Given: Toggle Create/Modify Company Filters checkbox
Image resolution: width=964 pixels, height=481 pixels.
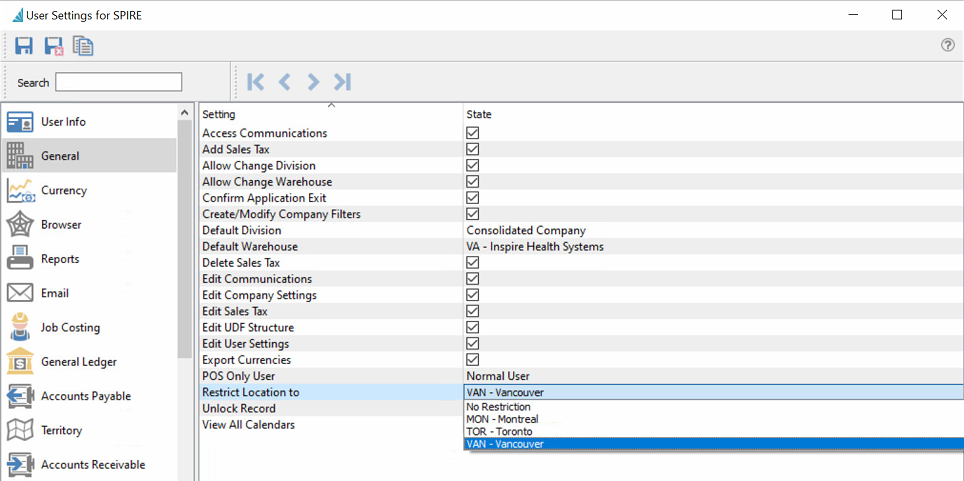Looking at the screenshot, I should [472, 214].
